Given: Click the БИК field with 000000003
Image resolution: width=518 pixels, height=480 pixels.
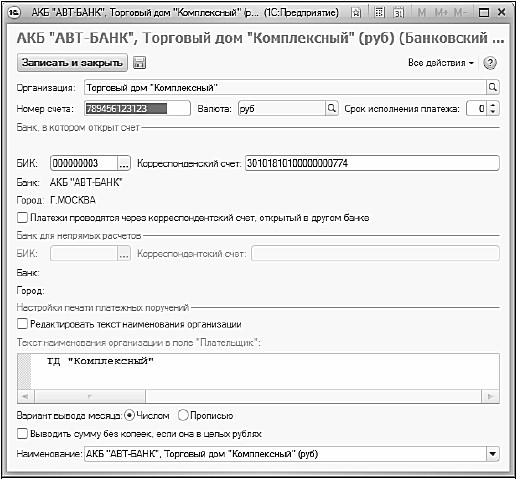Looking at the screenshot, I should tap(84, 163).
